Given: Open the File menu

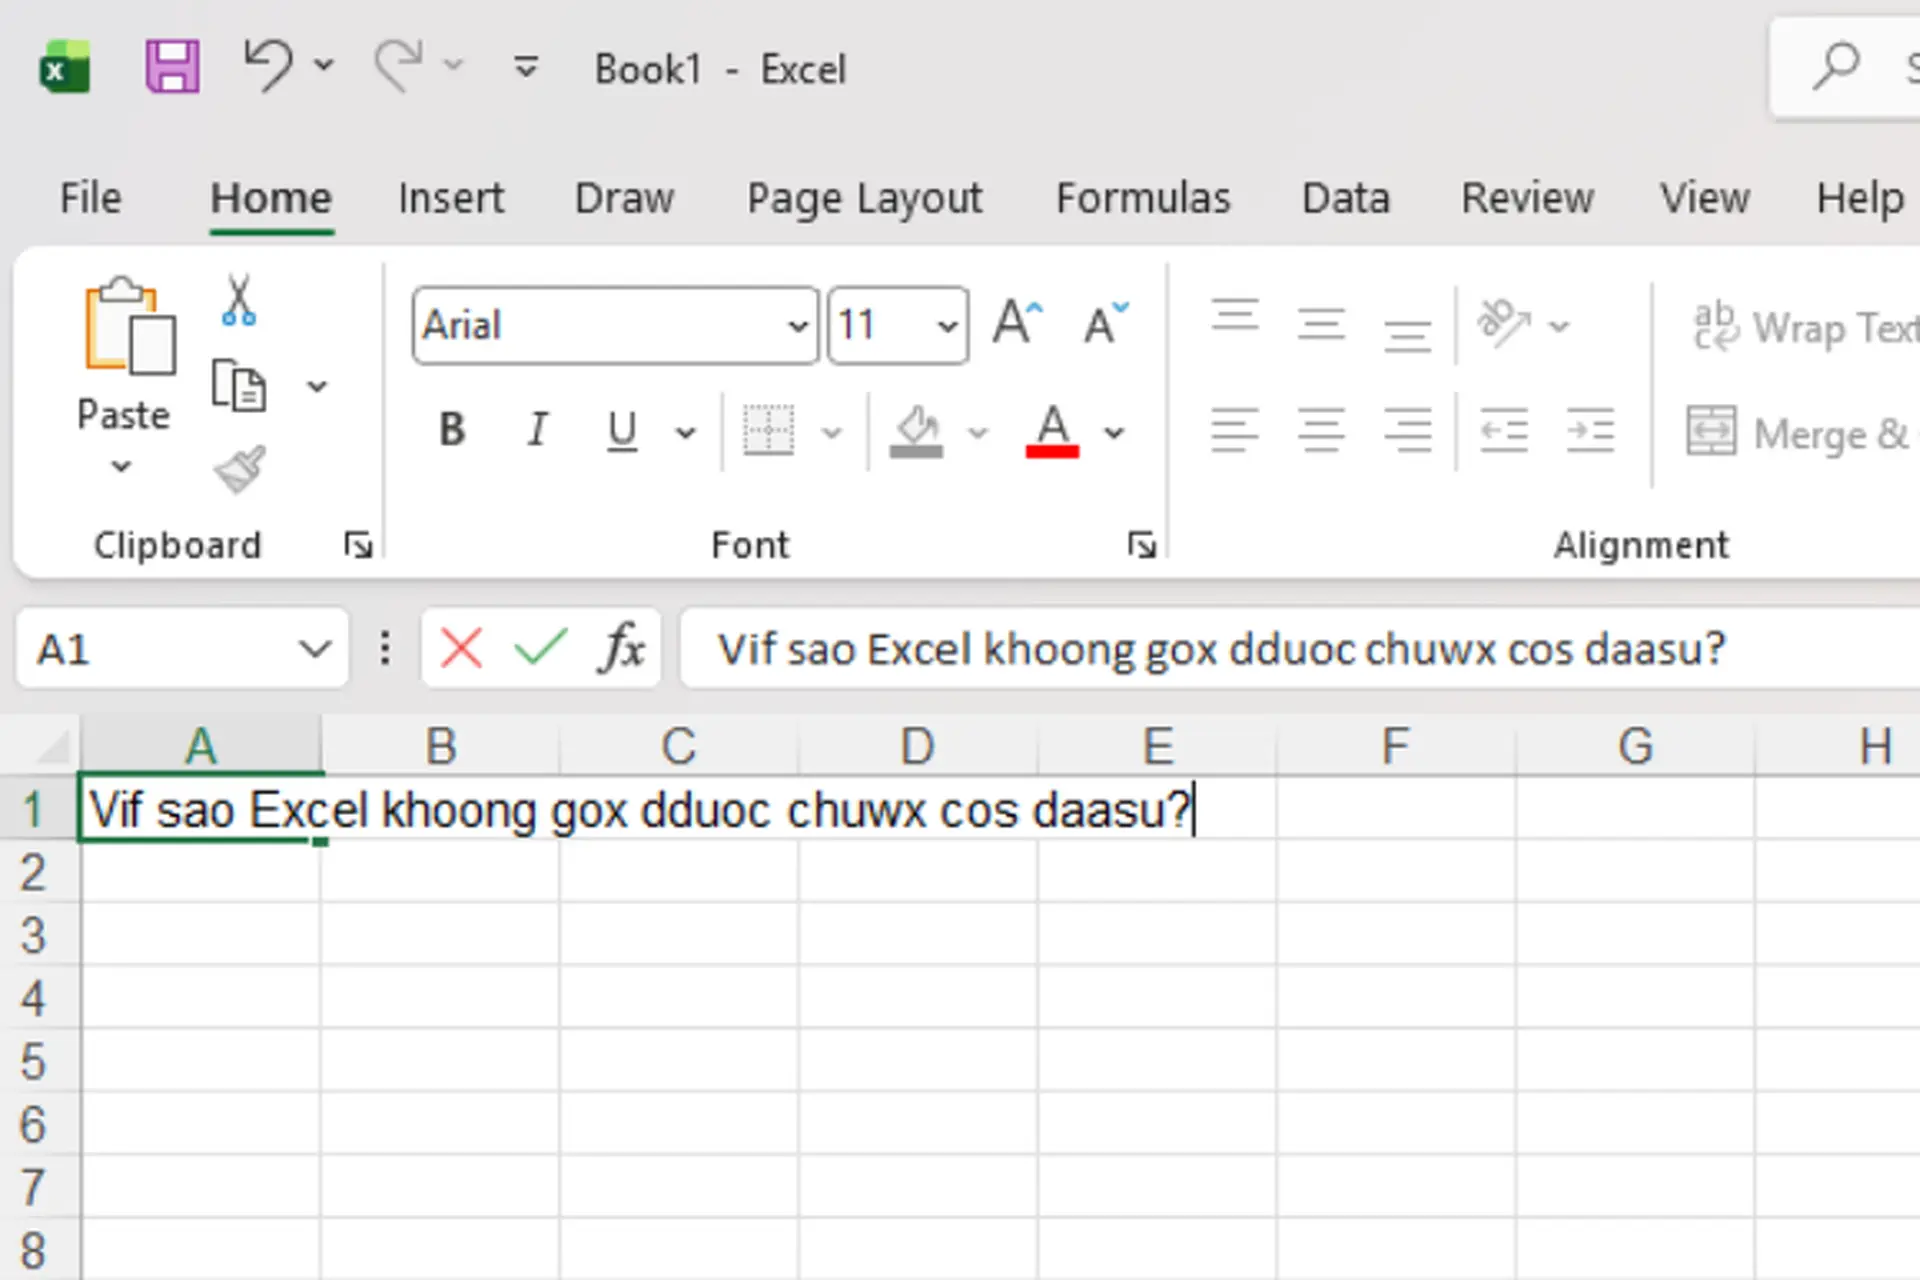Looking at the screenshot, I should [x=90, y=198].
